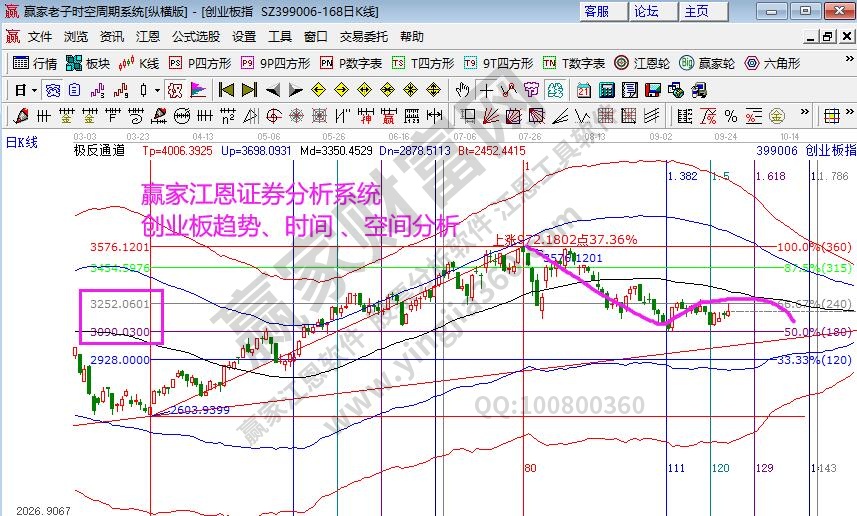Open the 板块 sector view
Screen dimensions: 857x516
(x=88, y=63)
